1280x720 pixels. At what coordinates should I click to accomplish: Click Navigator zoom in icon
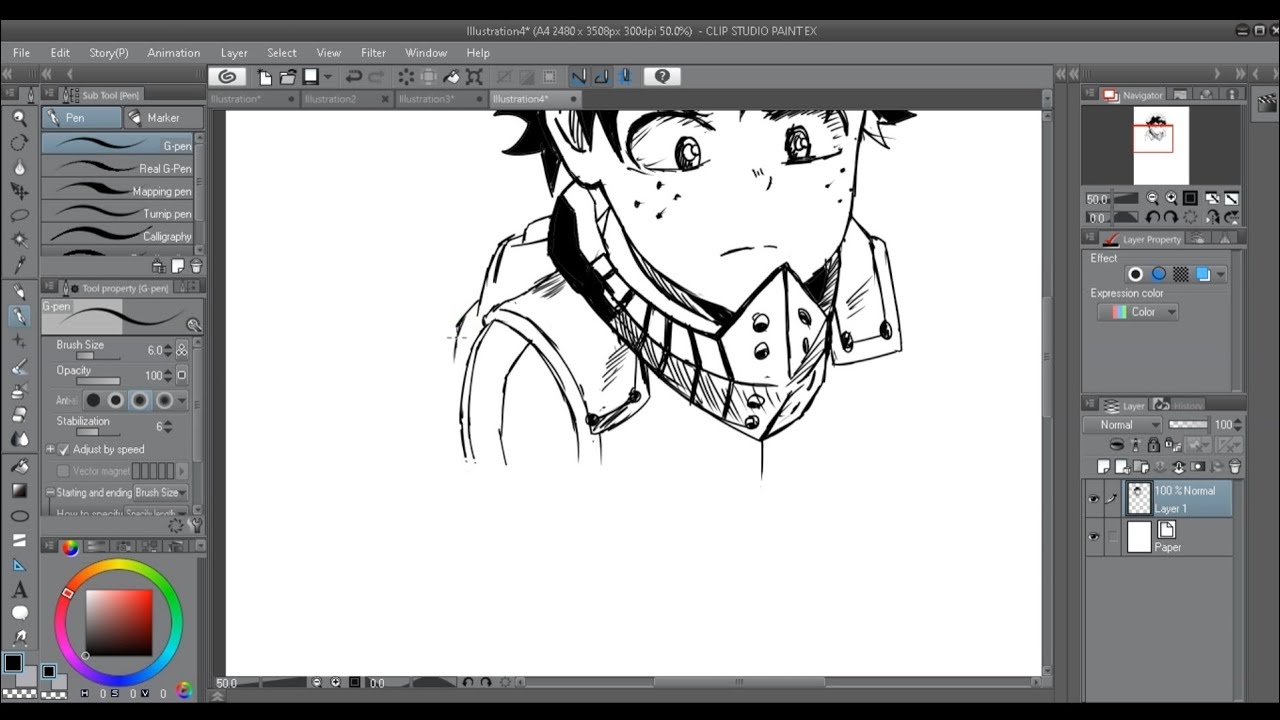pyautogui.click(x=1171, y=198)
